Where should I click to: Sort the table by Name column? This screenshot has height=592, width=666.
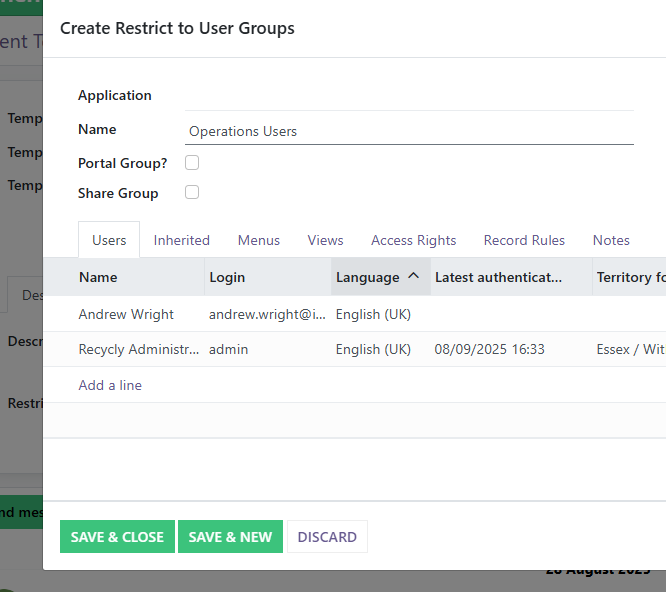pyautogui.click(x=98, y=277)
